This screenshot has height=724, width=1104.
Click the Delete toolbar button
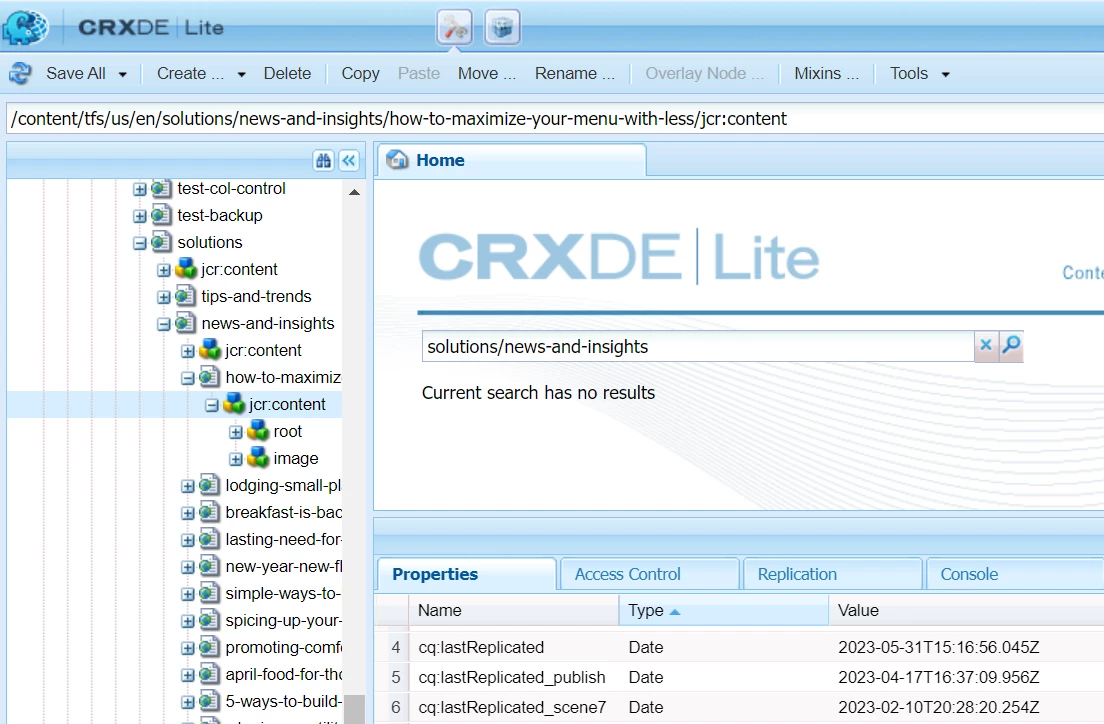tap(287, 73)
